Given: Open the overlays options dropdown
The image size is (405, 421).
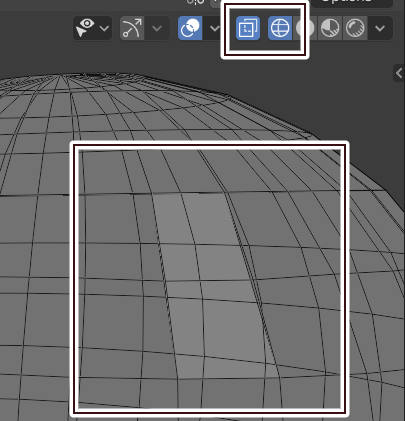Looking at the screenshot, I should pyautogui.click(x=215, y=28).
